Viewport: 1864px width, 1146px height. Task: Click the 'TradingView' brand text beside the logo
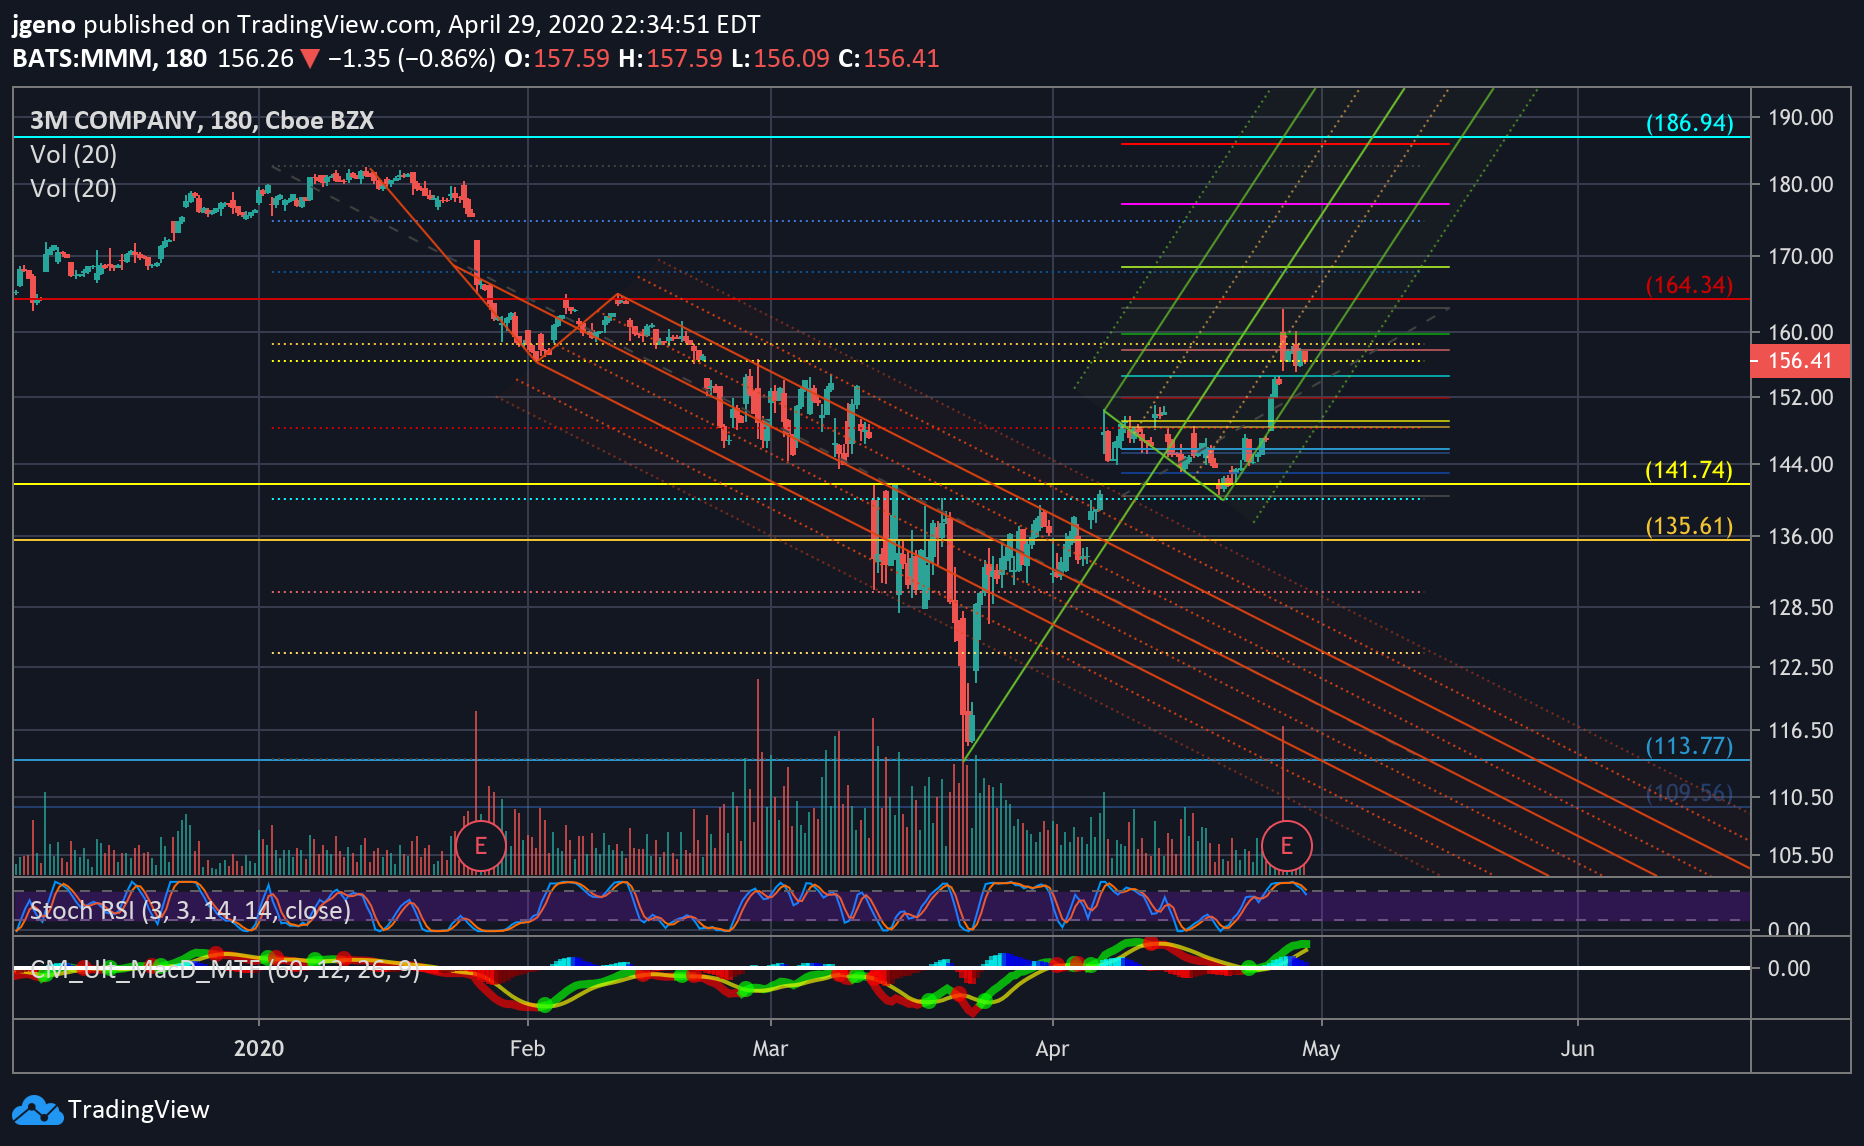coord(139,1110)
